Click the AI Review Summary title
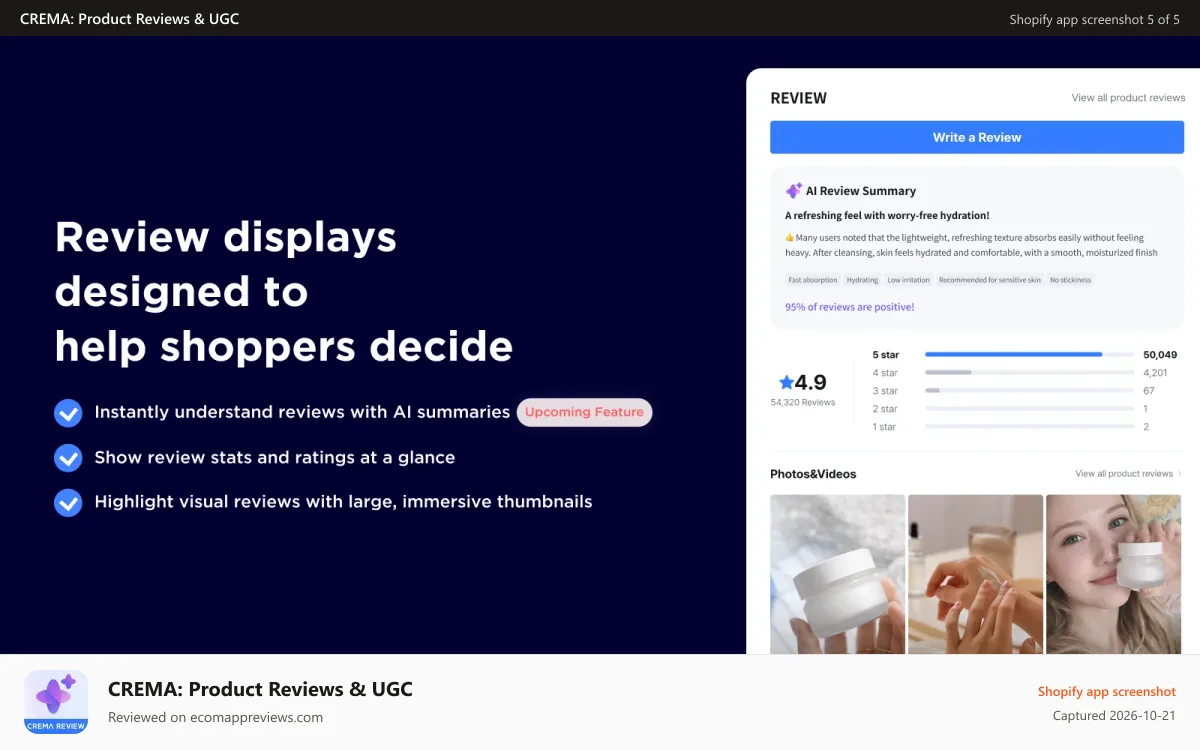The image size is (1200, 750). click(x=861, y=191)
